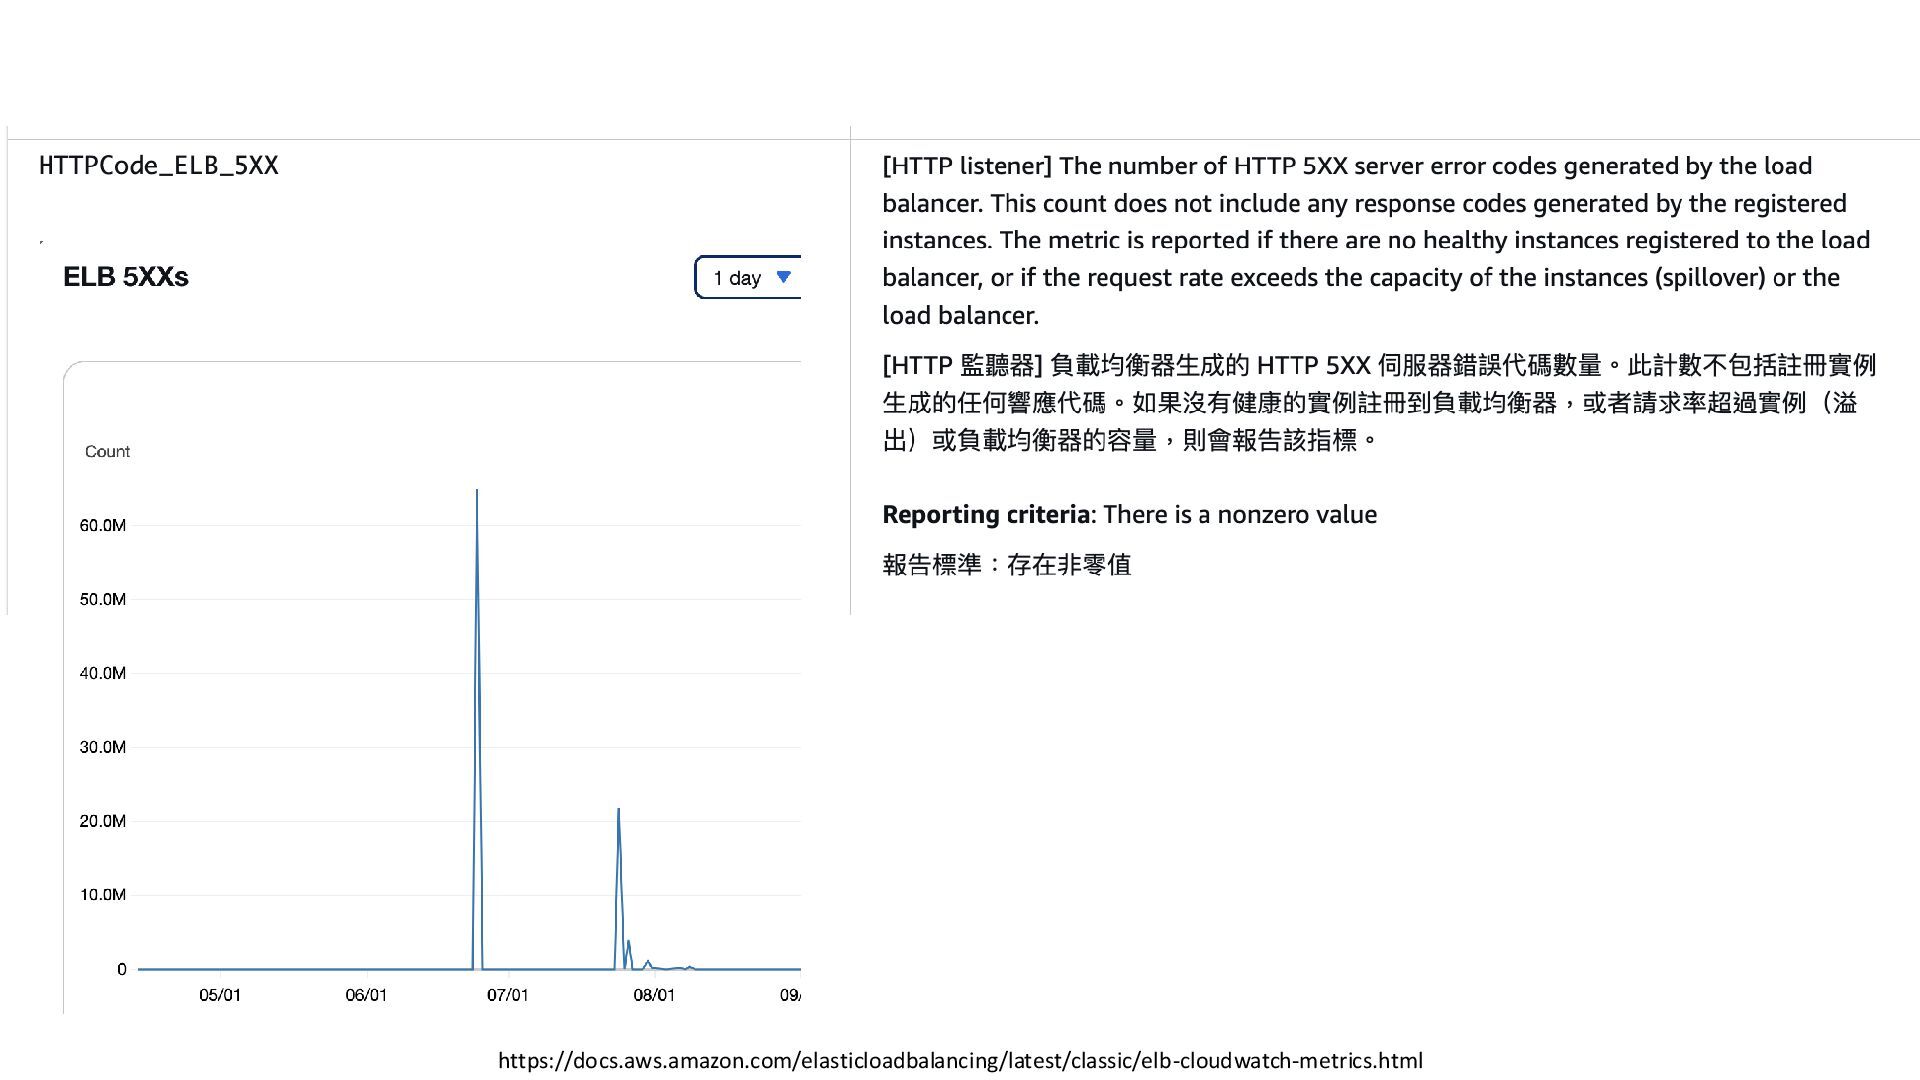Click the 20M spike peak before 08/01
The width and height of the screenshot is (1920, 1080).
pos(619,811)
